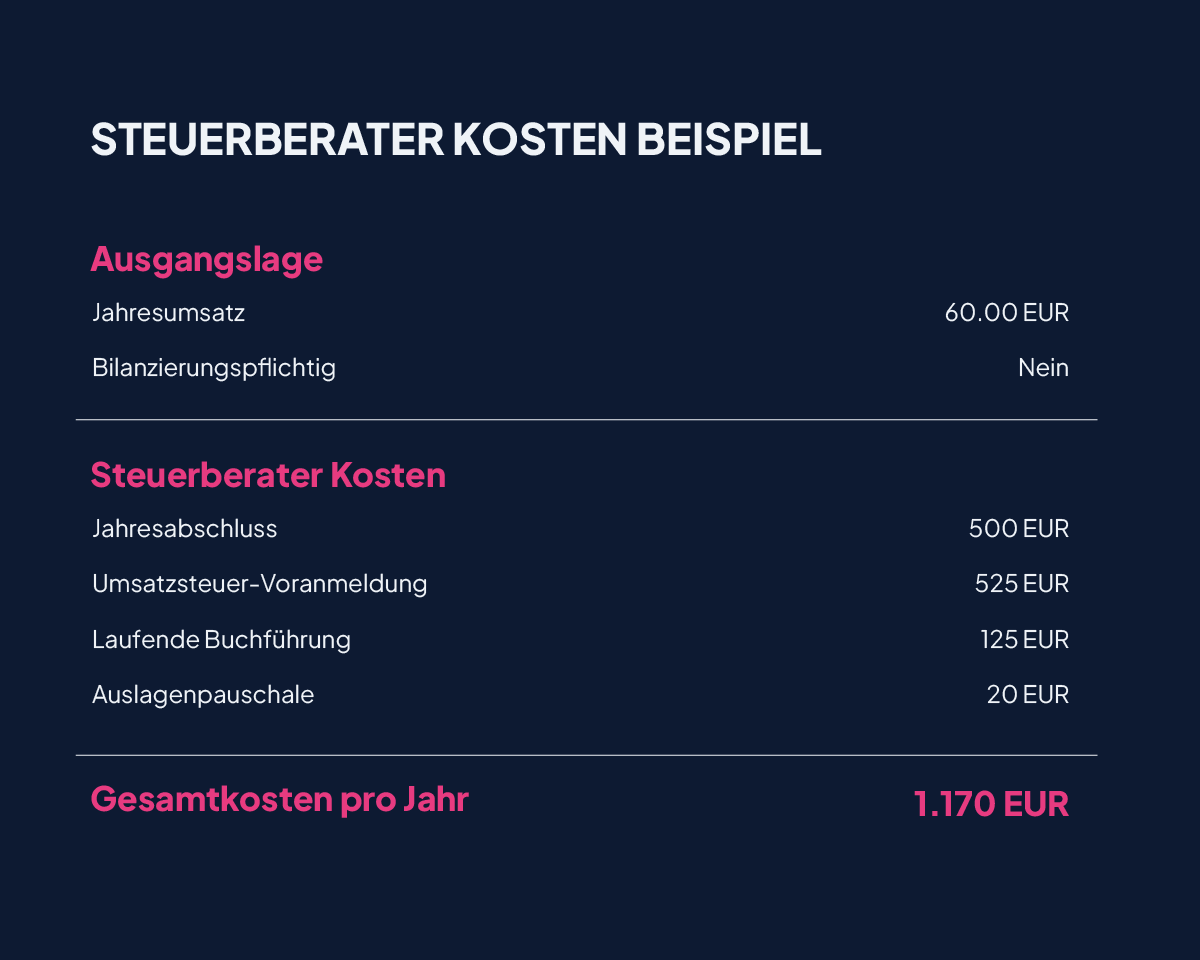Click the Laufende Buchführung label
This screenshot has height=960, width=1200.
click(x=221, y=639)
